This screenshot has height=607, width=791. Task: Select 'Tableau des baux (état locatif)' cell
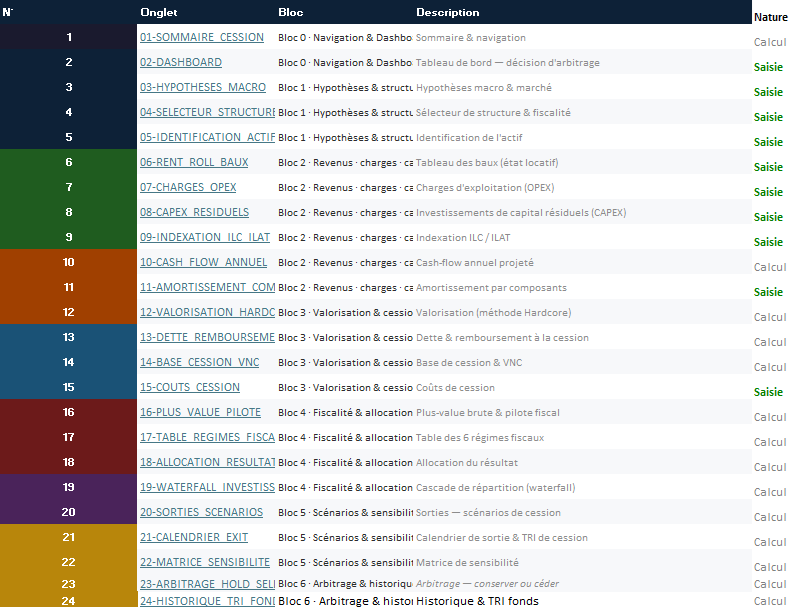(487, 162)
